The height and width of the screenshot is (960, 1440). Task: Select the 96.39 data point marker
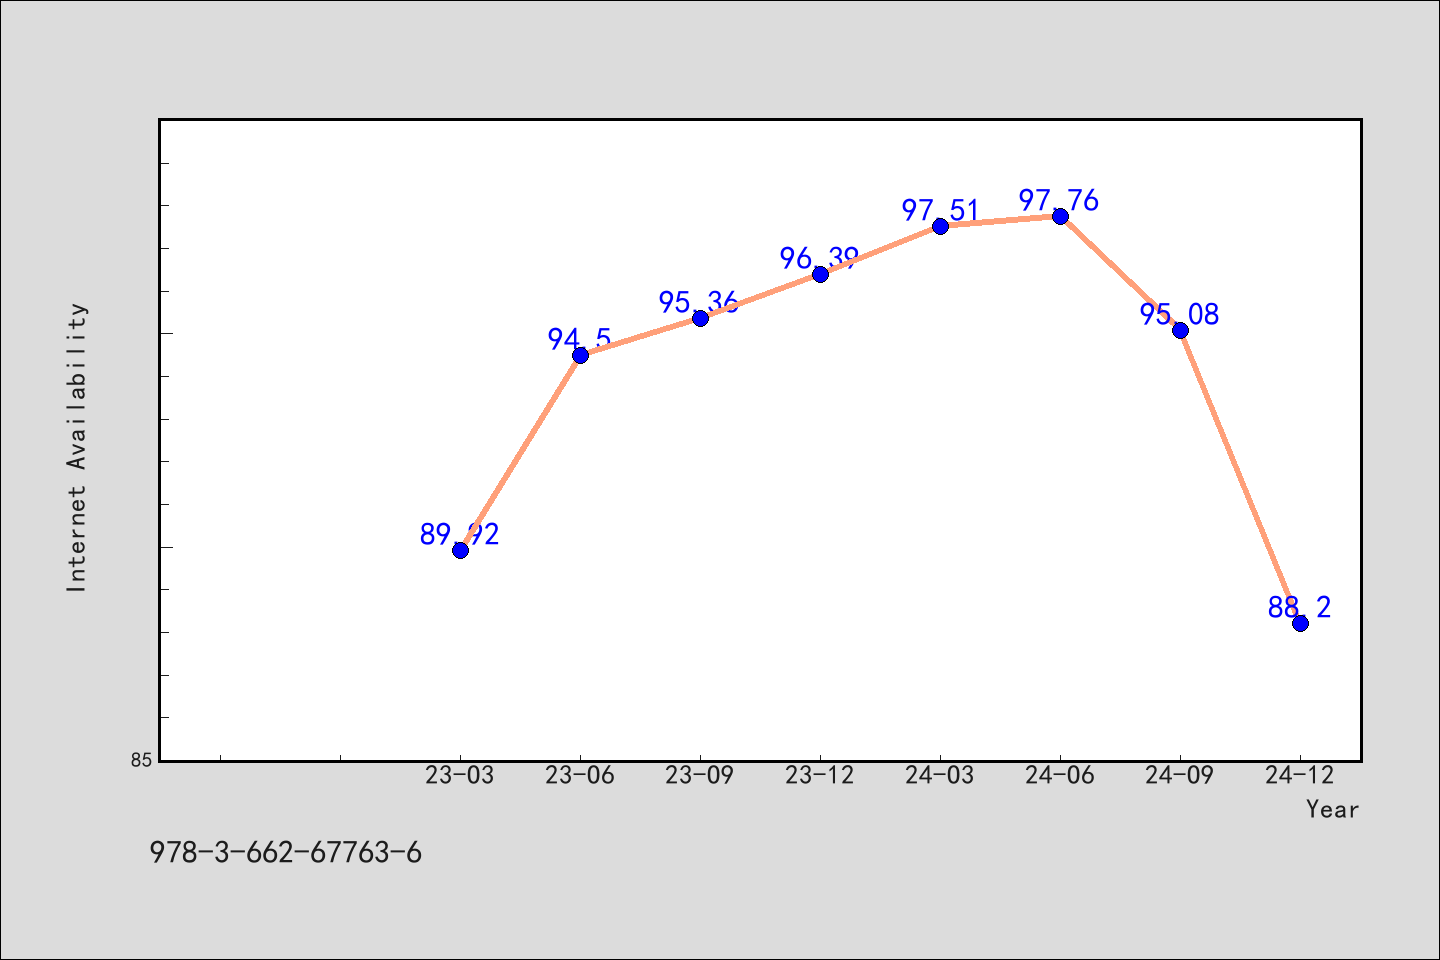pos(820,274)
